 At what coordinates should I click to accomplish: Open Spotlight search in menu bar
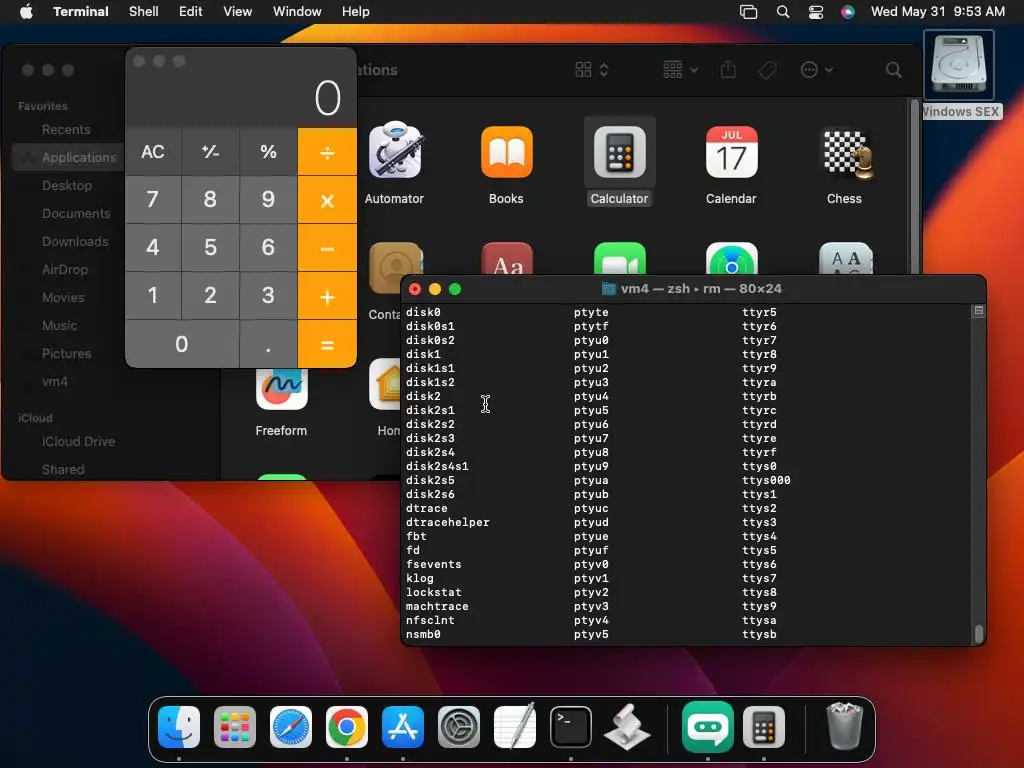point(783,12)
